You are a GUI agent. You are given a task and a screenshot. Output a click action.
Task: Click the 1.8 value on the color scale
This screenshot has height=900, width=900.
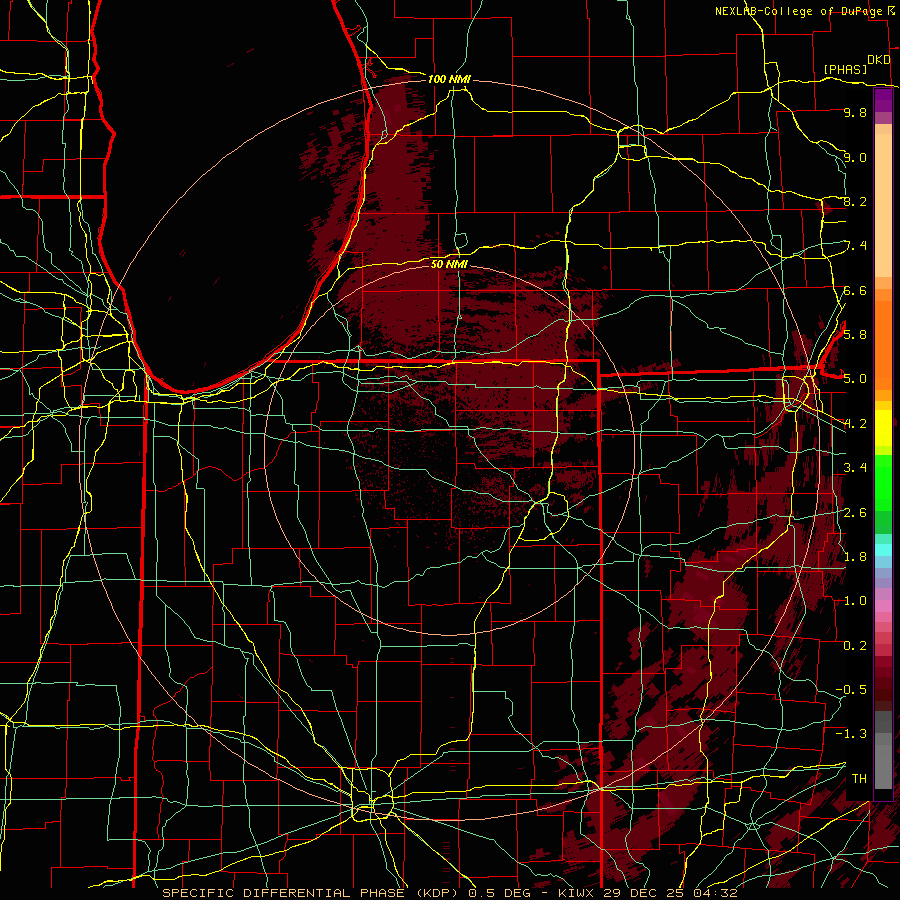coord(855,556)
